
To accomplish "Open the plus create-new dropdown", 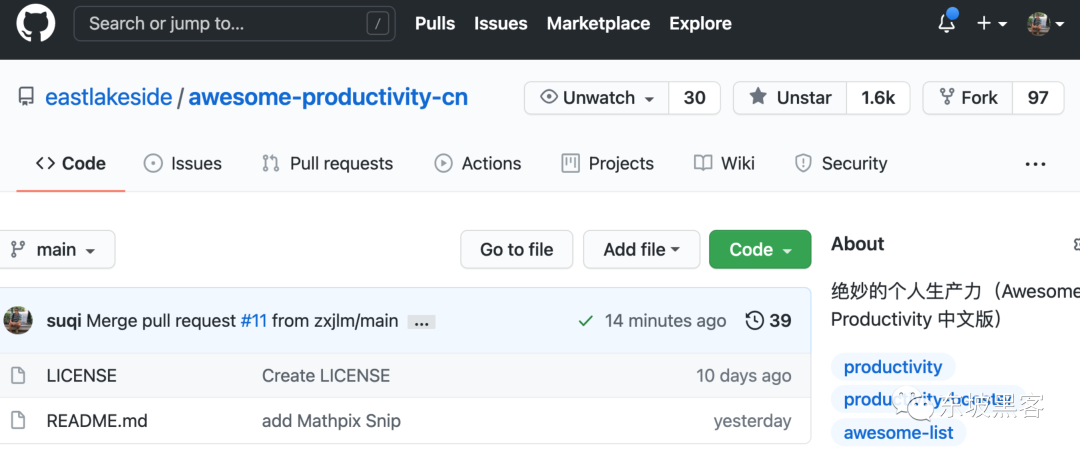I will click(991, 24).
